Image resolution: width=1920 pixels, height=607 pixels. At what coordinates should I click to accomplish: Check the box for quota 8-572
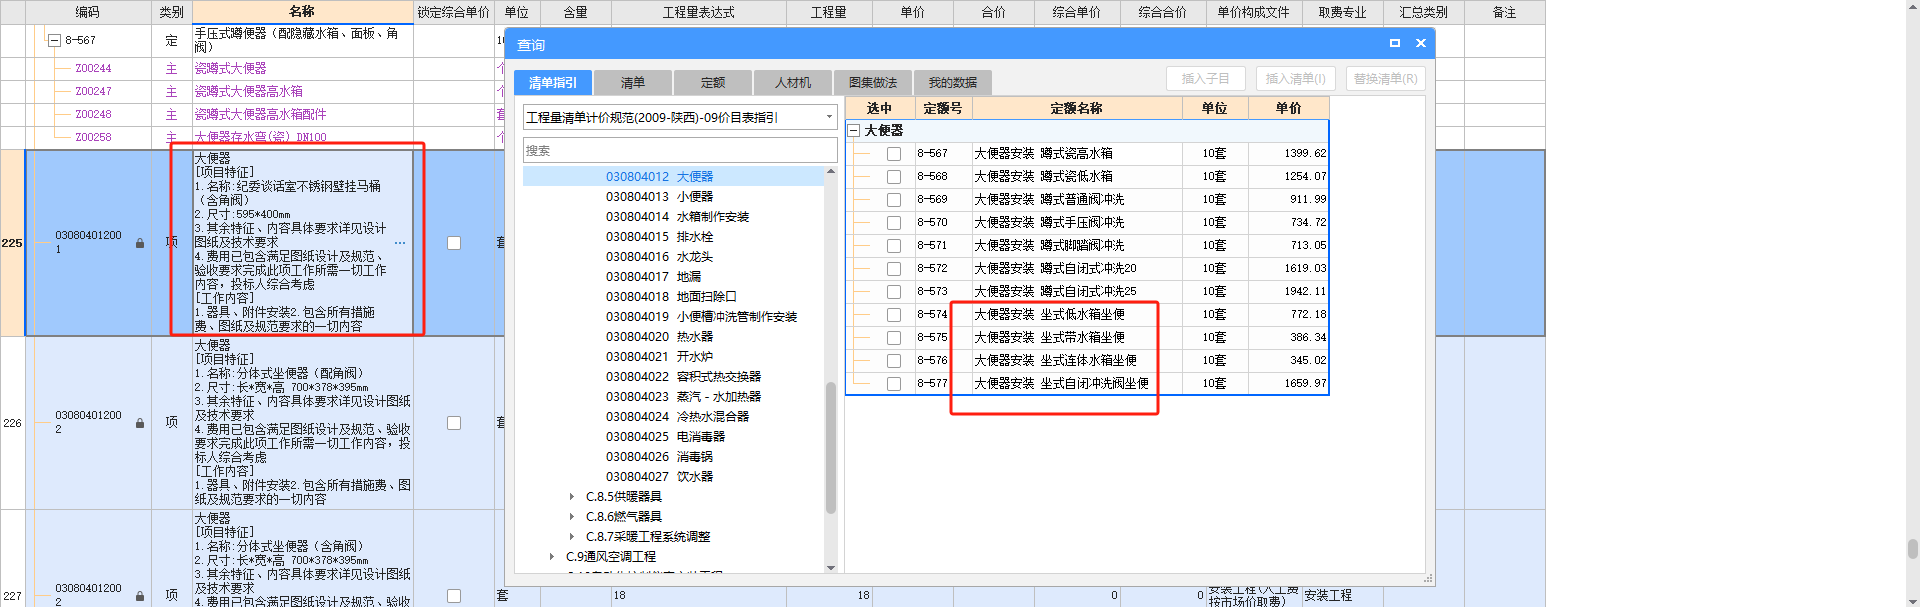pos(894,269)
